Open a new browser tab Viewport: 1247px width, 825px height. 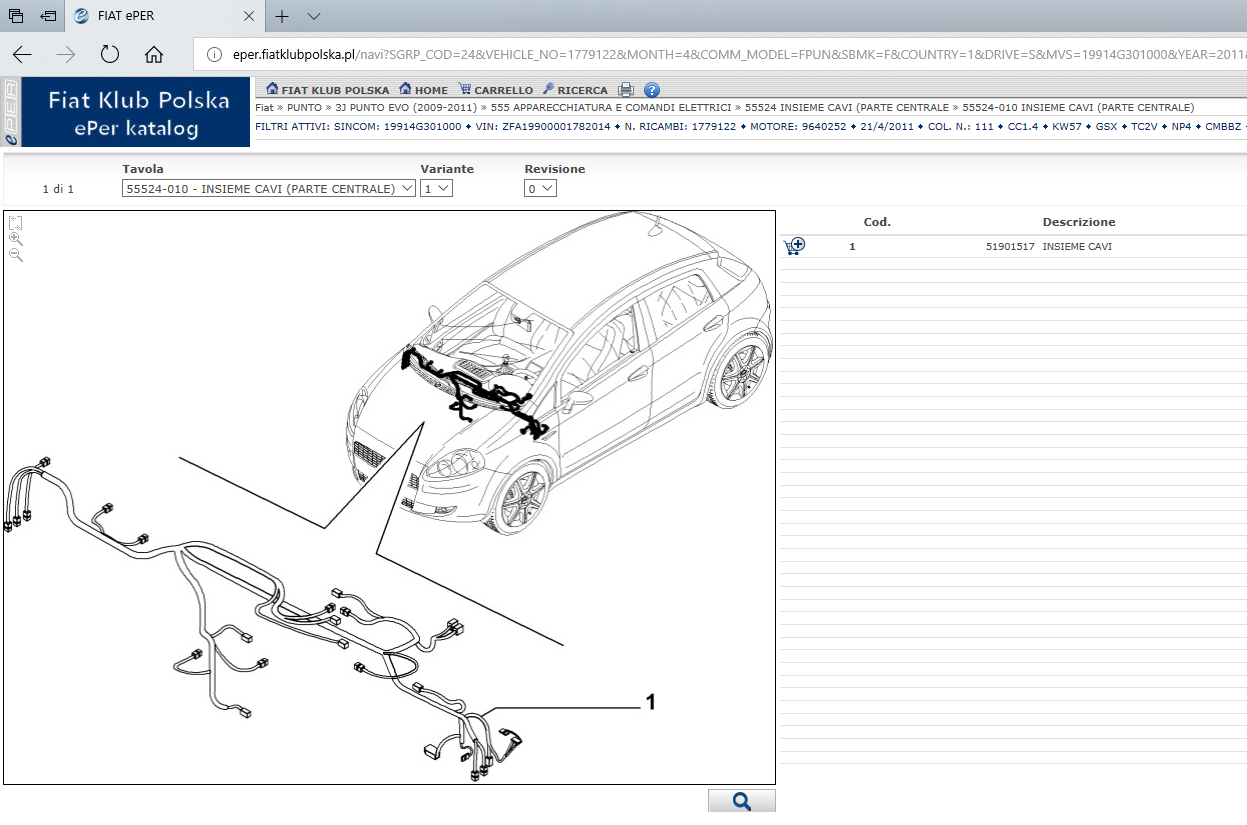point(283,16)
